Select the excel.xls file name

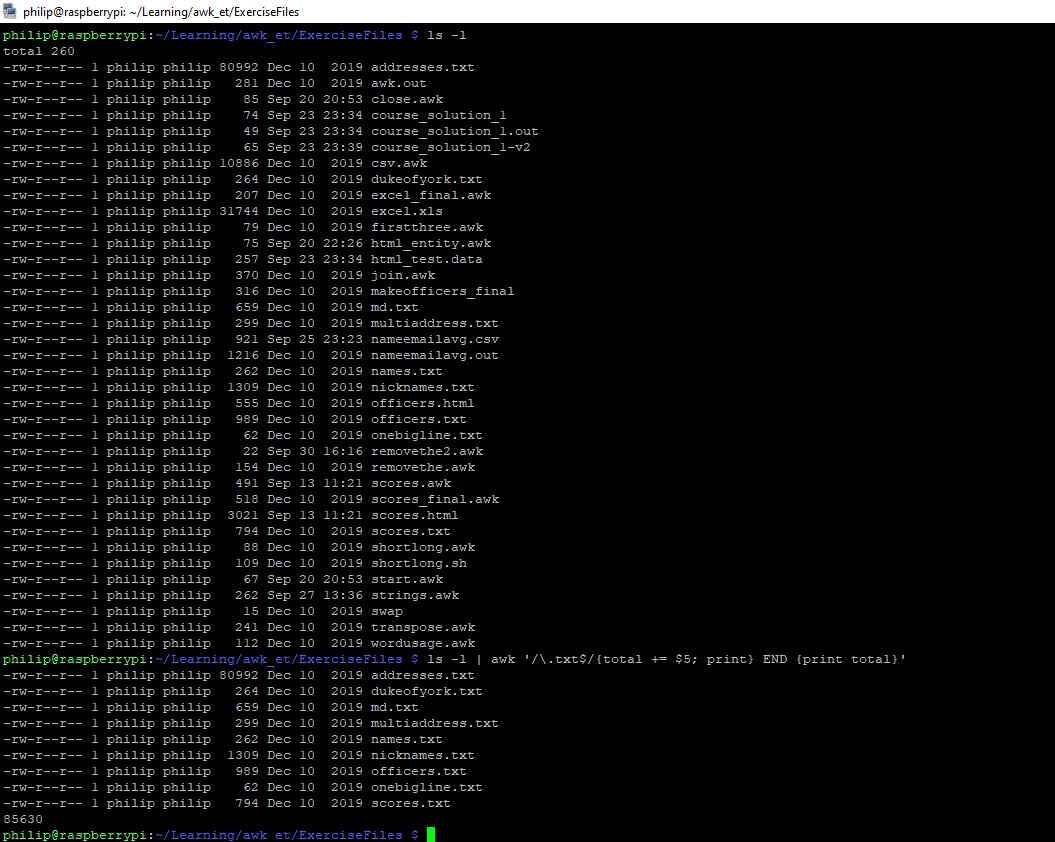[406, 211]
